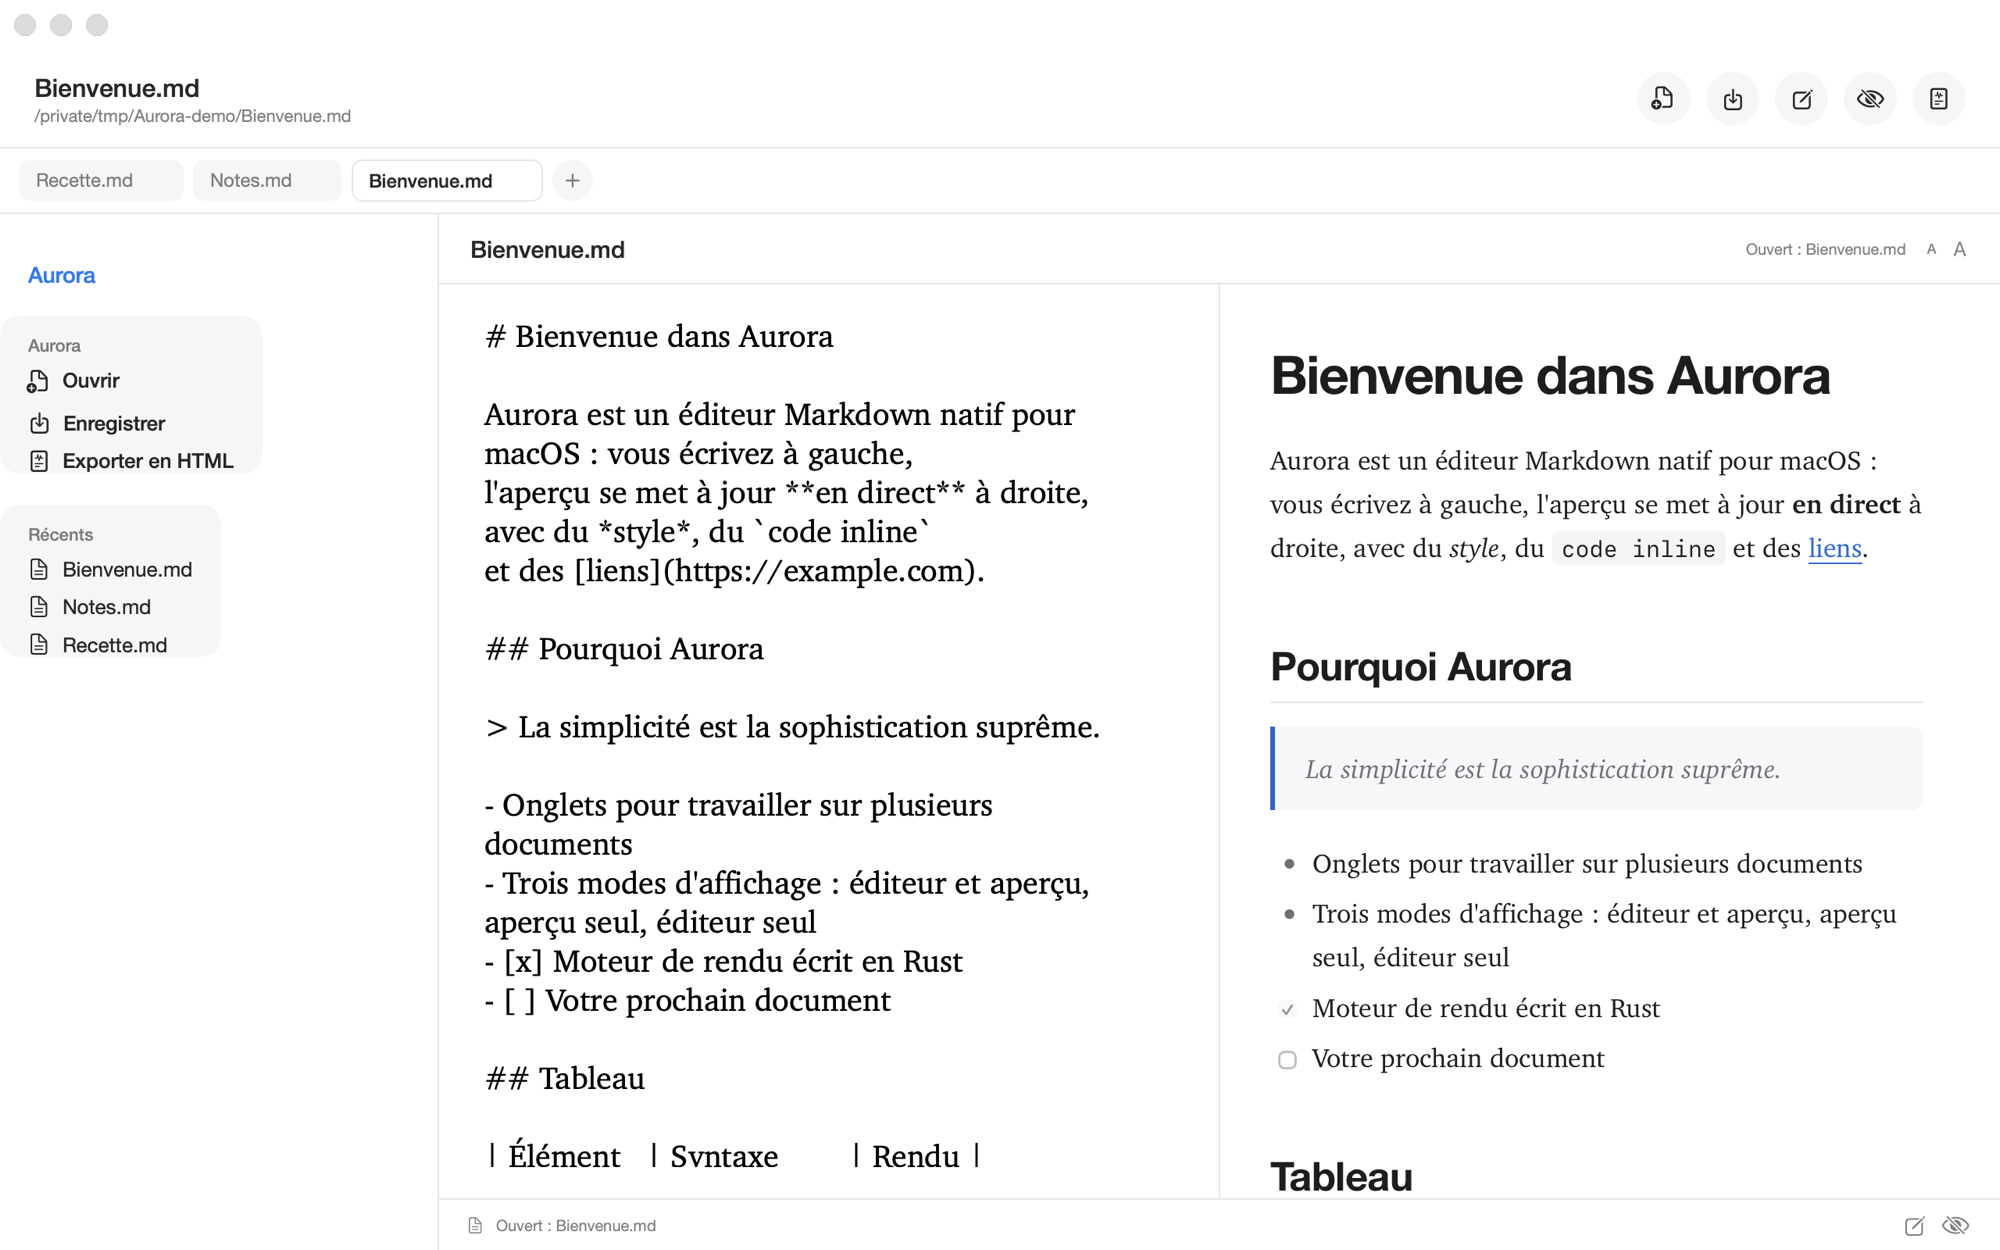The image size is (2000, 1250).
Task: Click the Enregistrer download icon in sidebar
Action: coord(39,423)
